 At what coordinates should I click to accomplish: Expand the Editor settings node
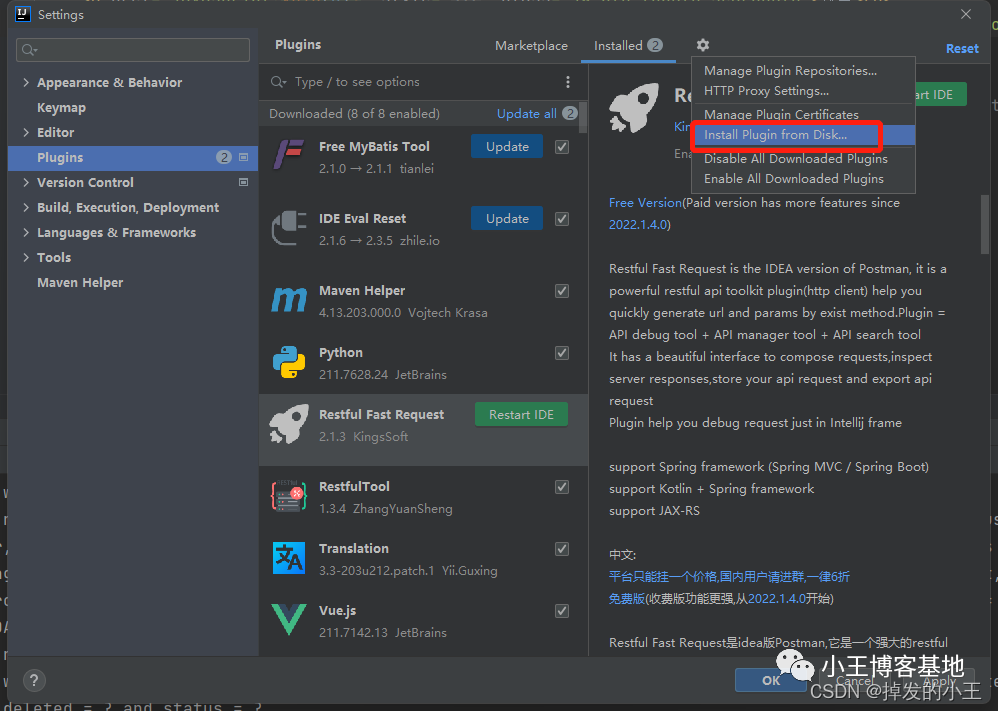(x=26, y=132)
